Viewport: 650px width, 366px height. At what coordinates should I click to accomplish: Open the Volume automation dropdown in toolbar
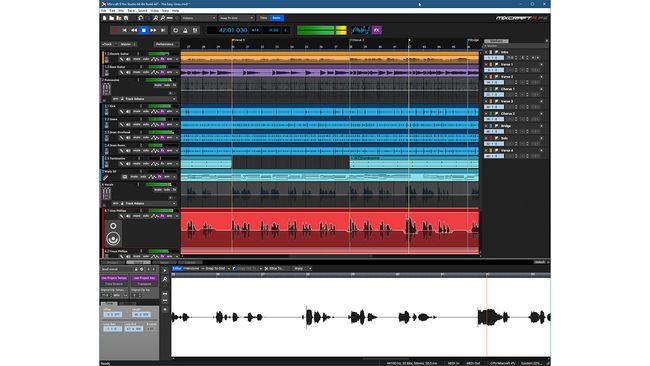pos(199,18)
